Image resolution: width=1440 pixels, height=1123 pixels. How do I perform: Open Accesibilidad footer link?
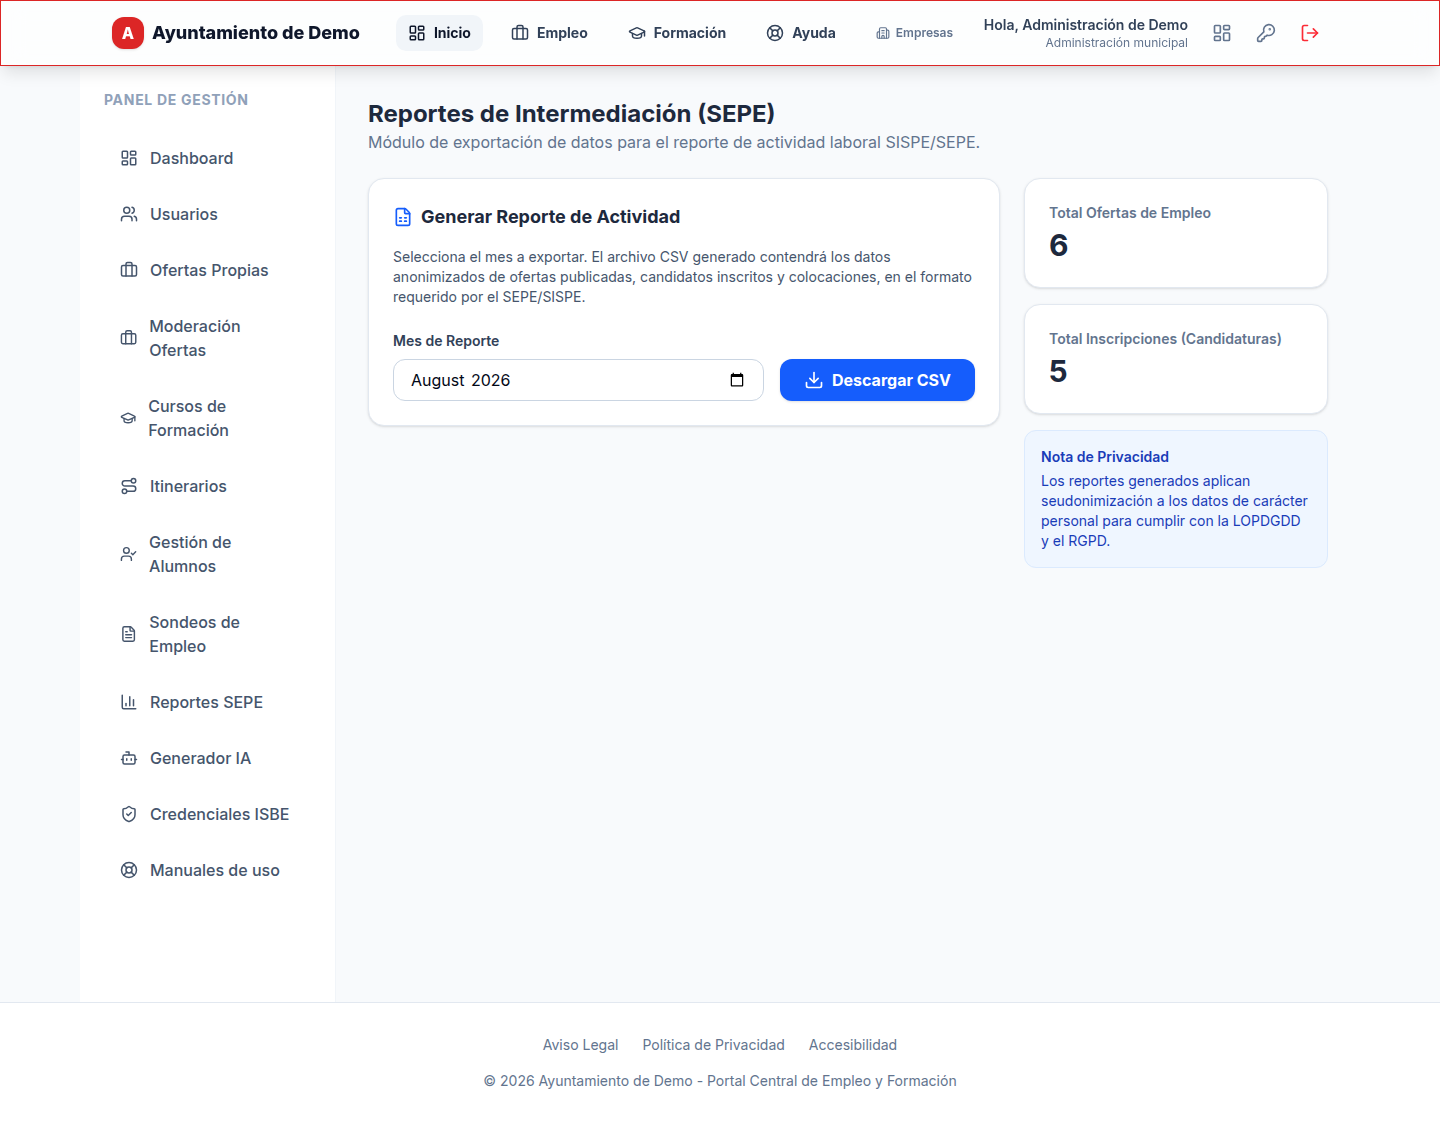pos(853,1045)
